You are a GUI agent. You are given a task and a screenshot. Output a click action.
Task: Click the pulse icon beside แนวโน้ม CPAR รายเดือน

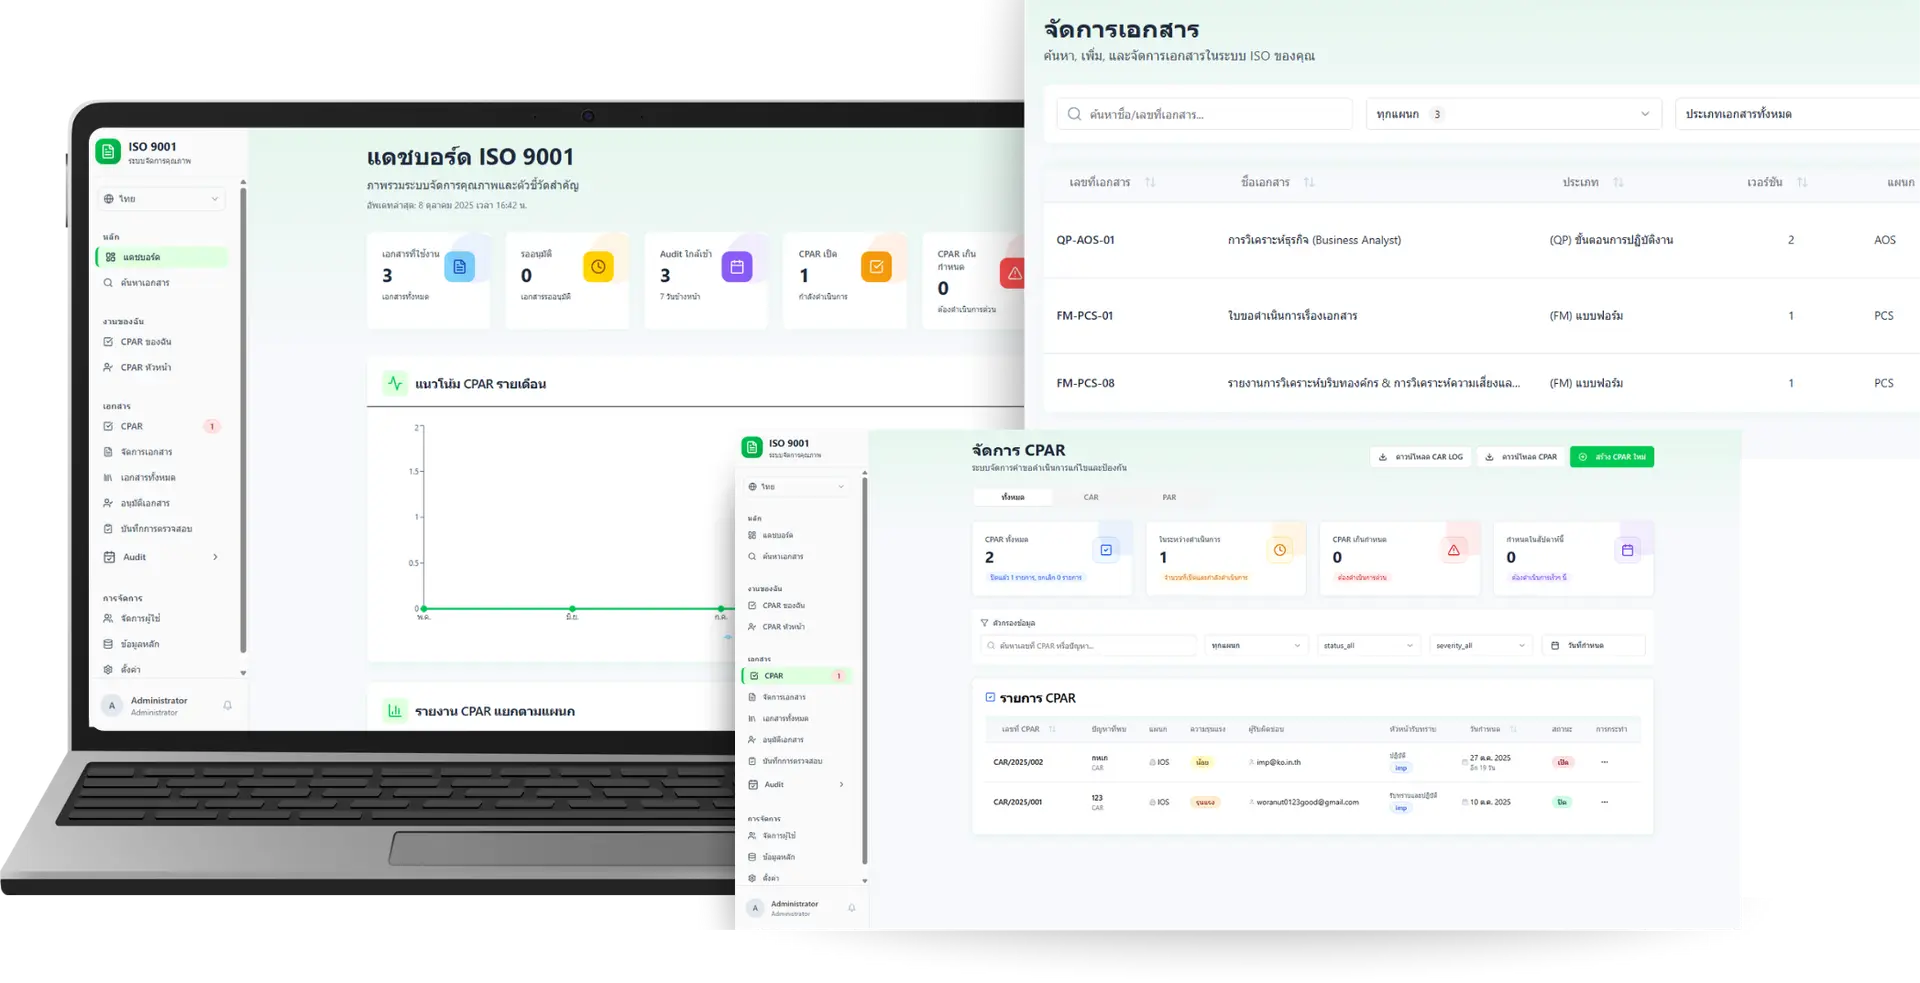point(395,383)
